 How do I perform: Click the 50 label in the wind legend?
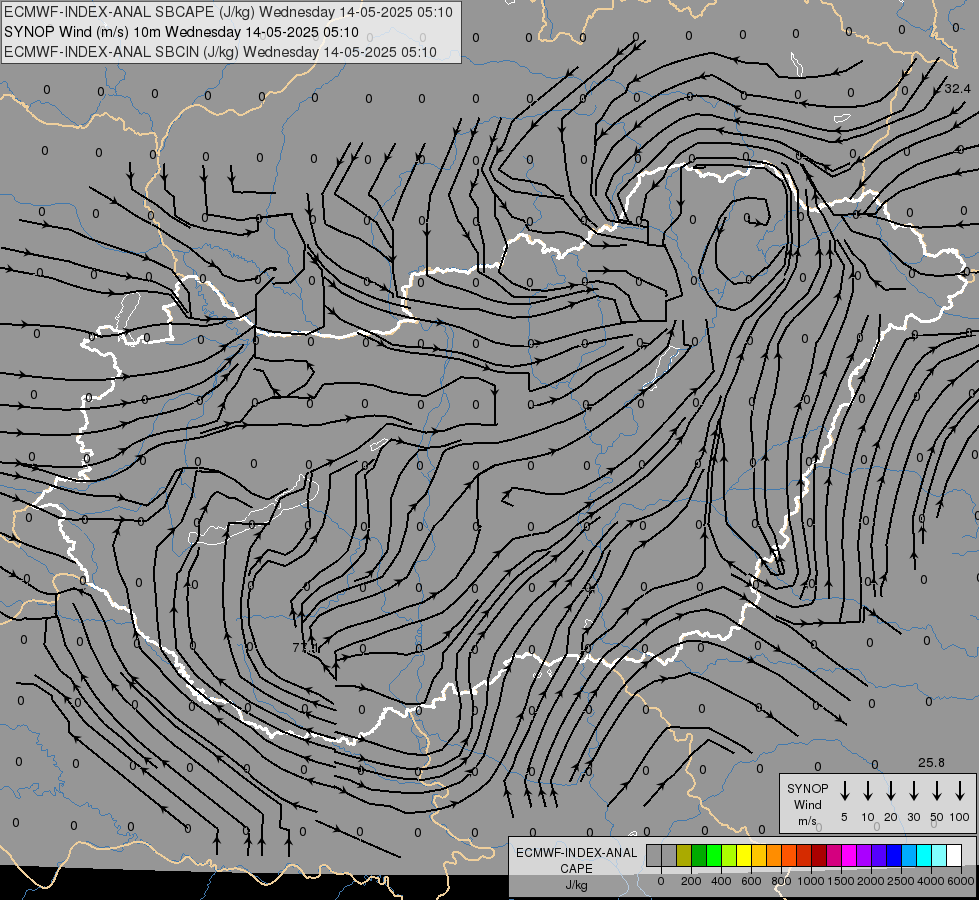[937, 817]
